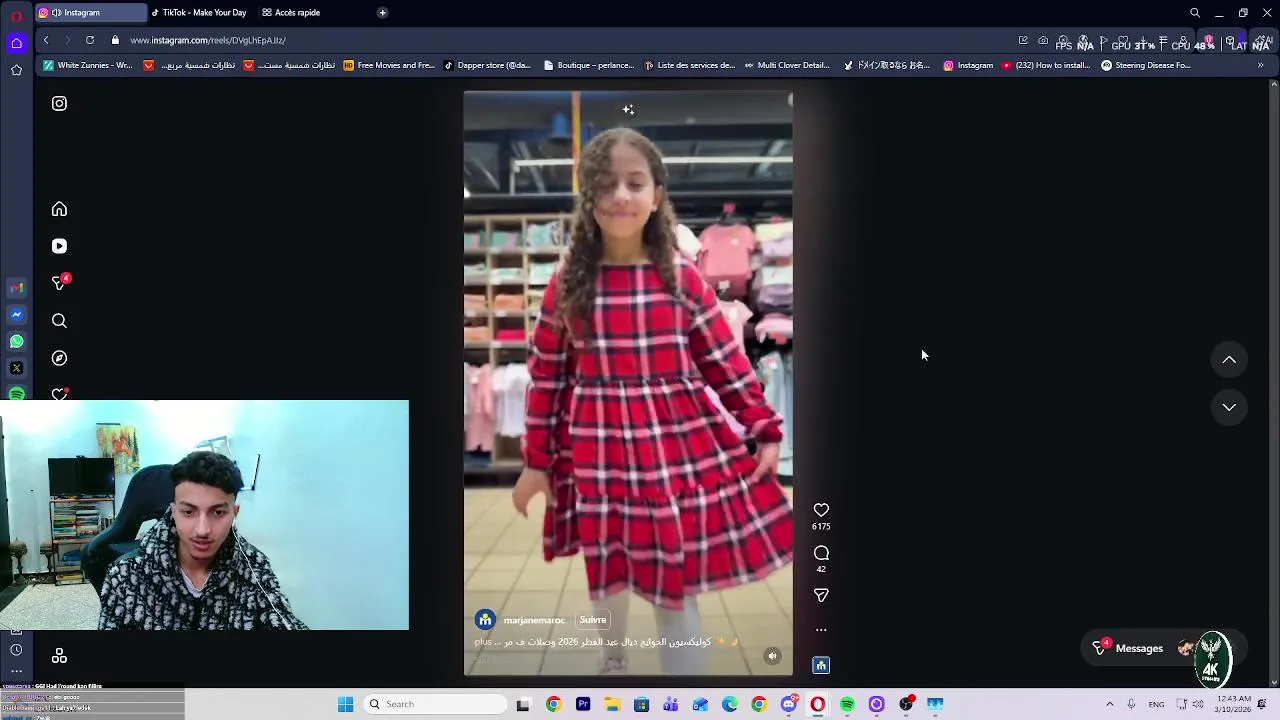The height and width of the screenshot is (720, 1280).
Task: Open Free Movies and Fre... bookmark
Action: pyautogui.click(x=389, y=65)
